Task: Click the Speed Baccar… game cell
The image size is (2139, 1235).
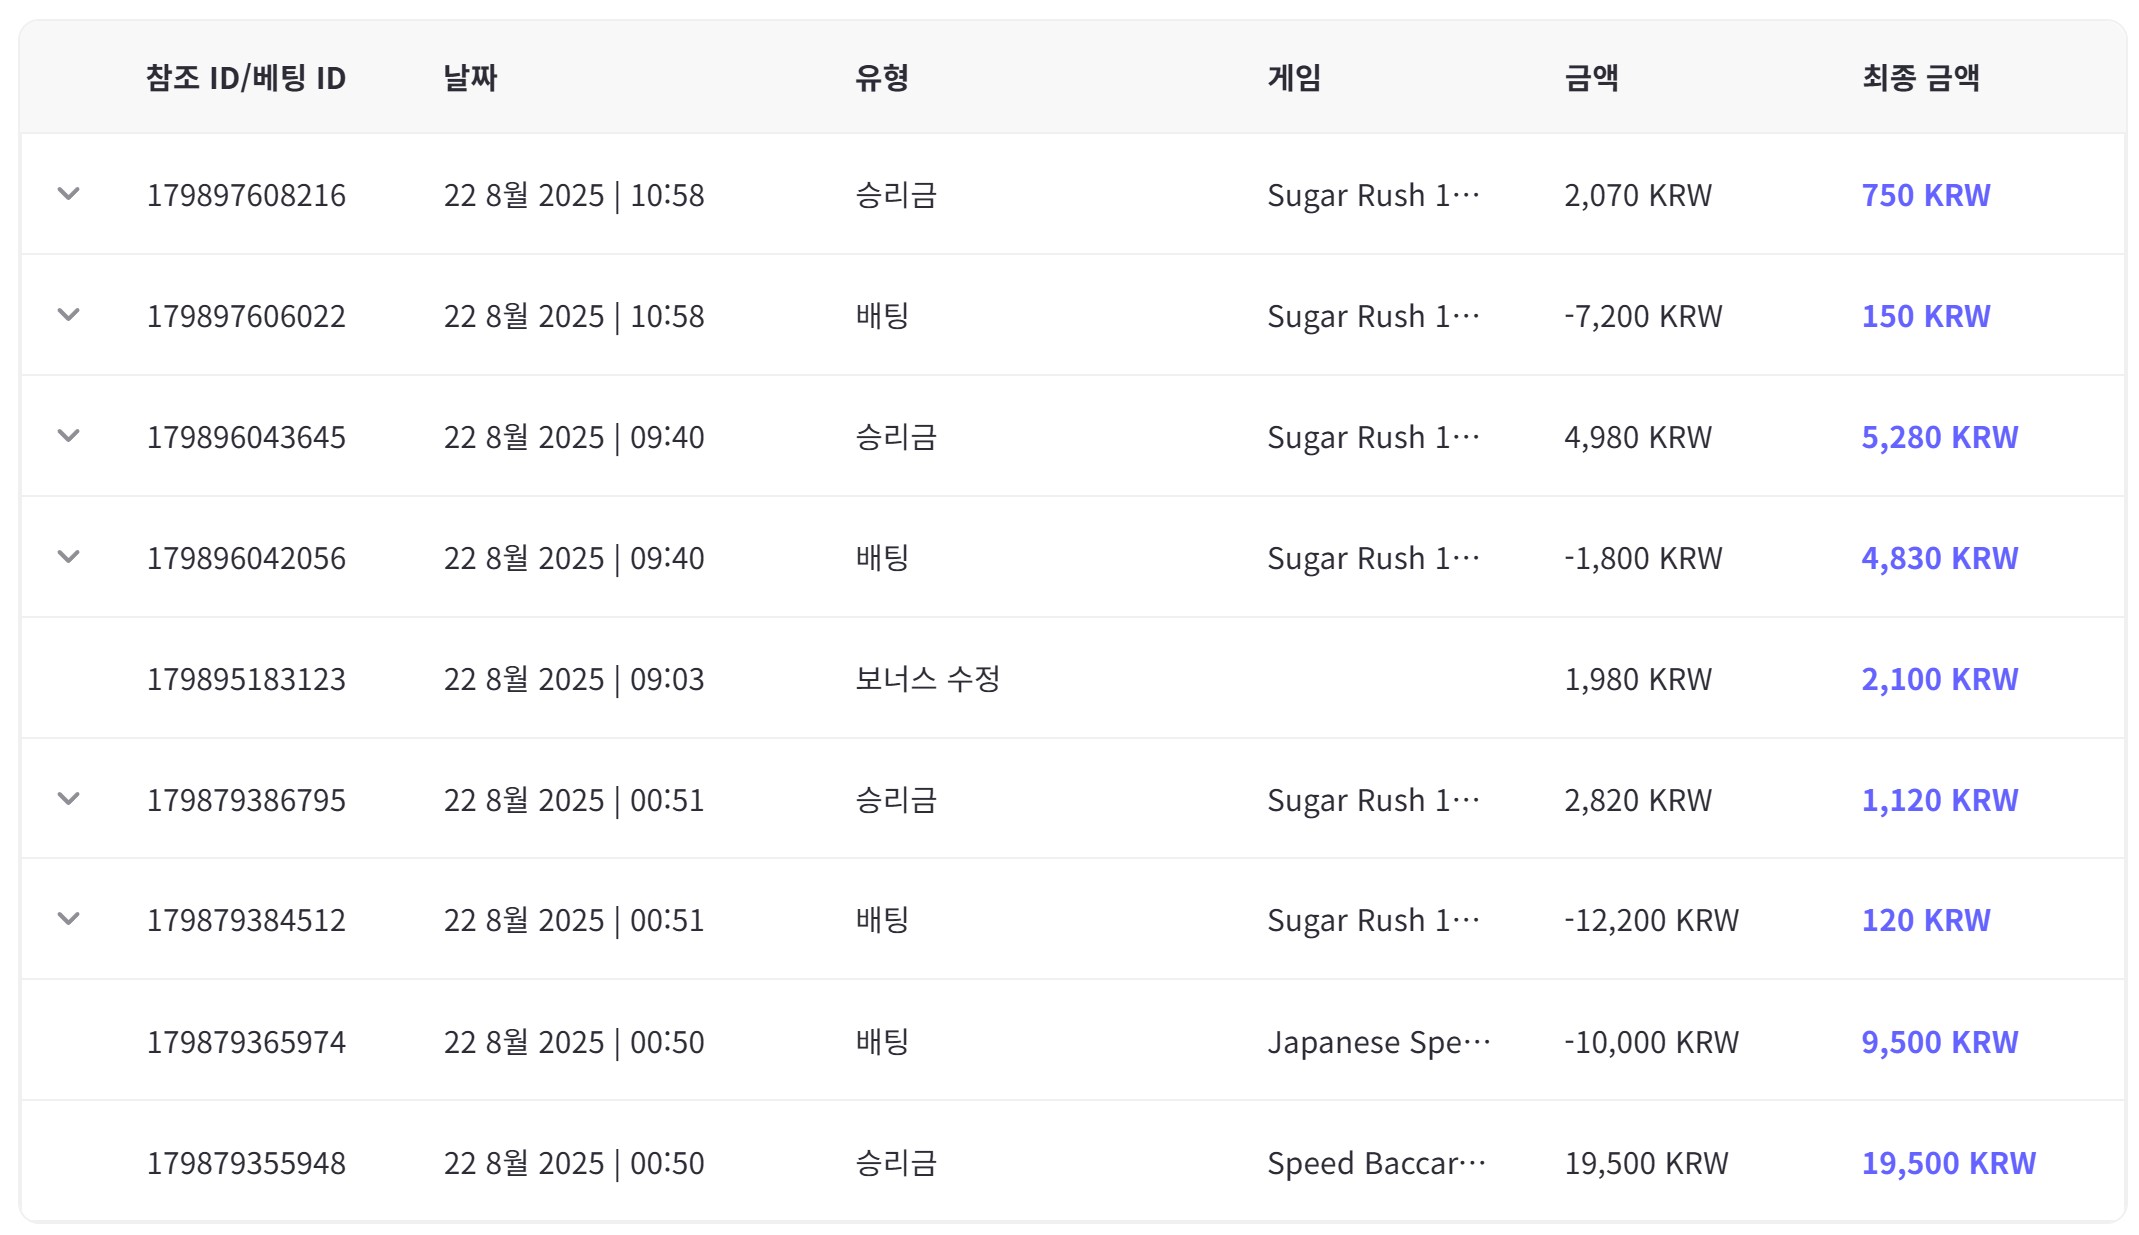Action: point(1376,1163)
